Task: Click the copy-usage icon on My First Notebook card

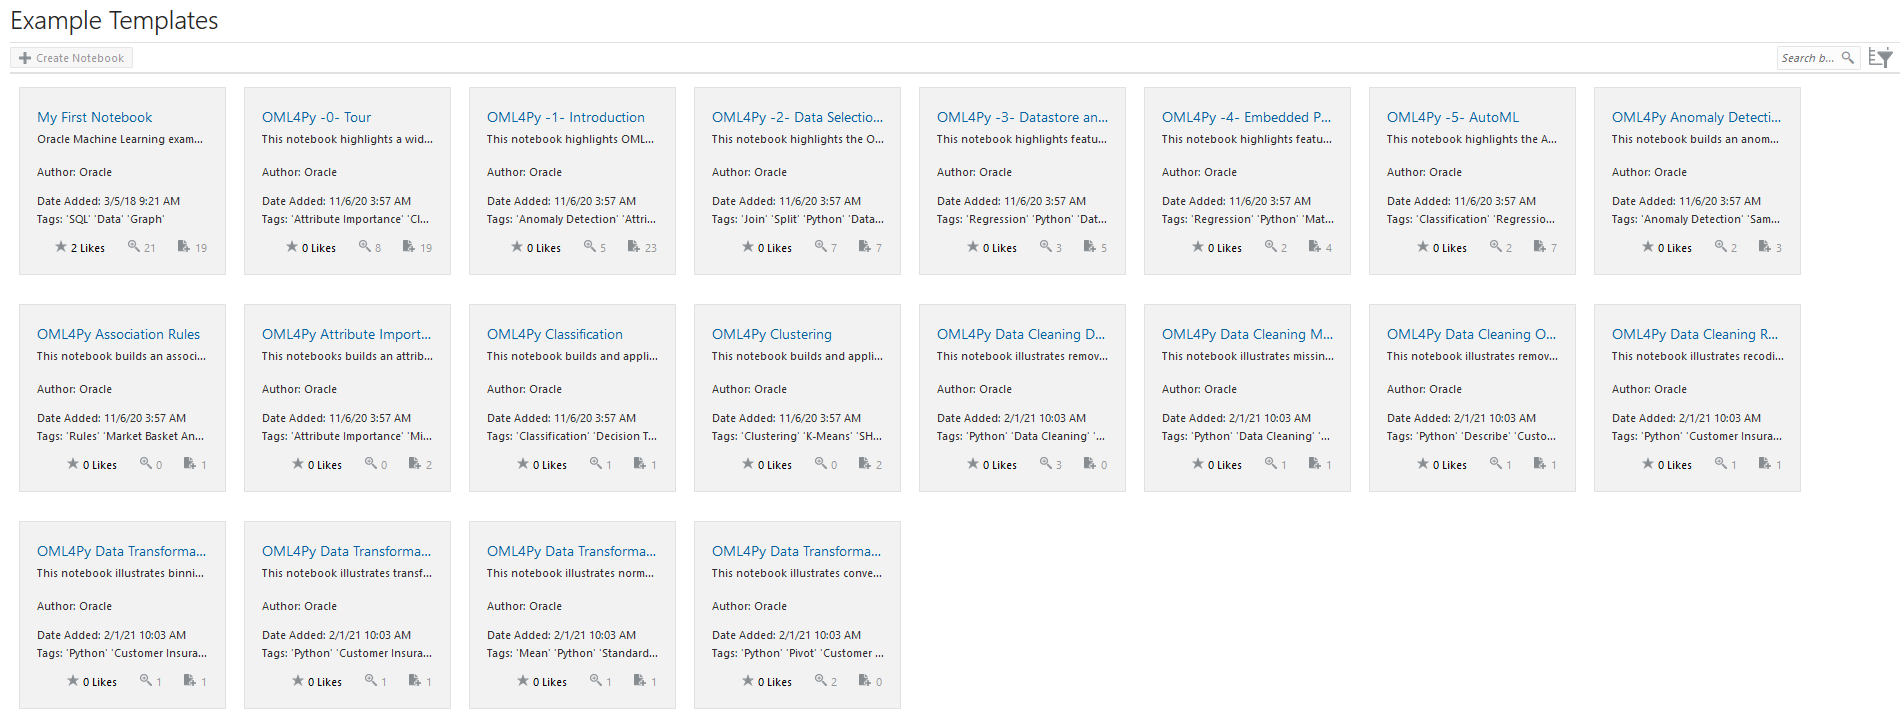Action: pos(184,246)
